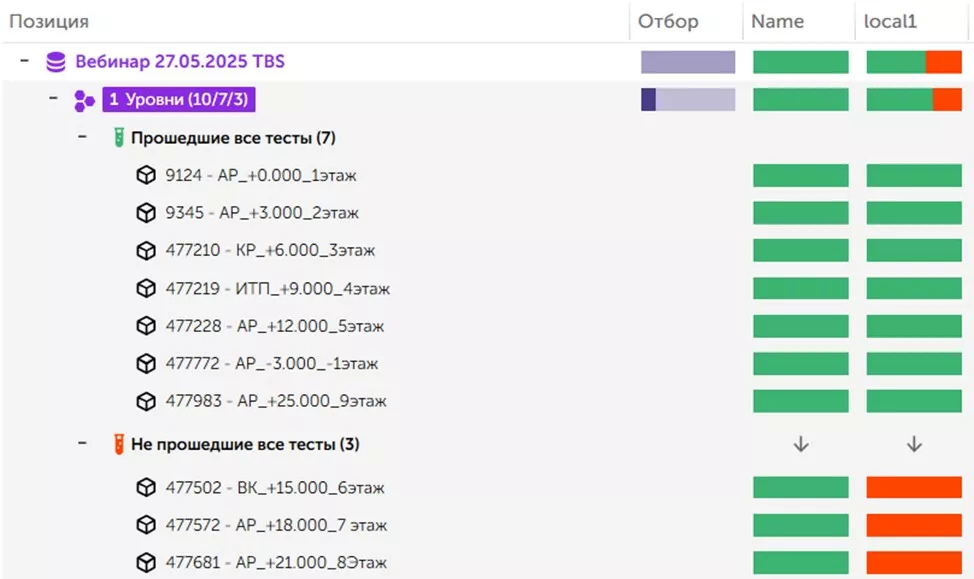Click the Отбор progress bar in Уровни row
Screen dimensions: 974x579
[x=688, y=100]
